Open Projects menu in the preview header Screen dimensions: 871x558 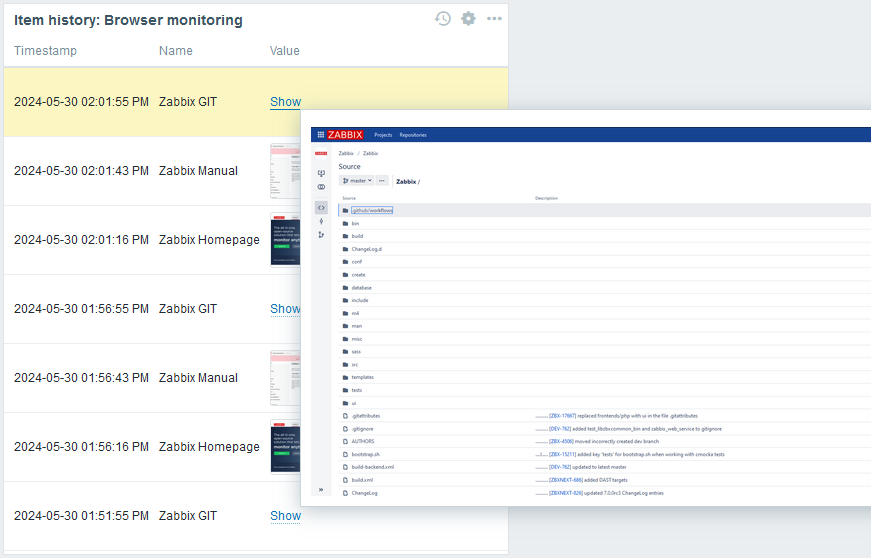[x=383, y=135]
